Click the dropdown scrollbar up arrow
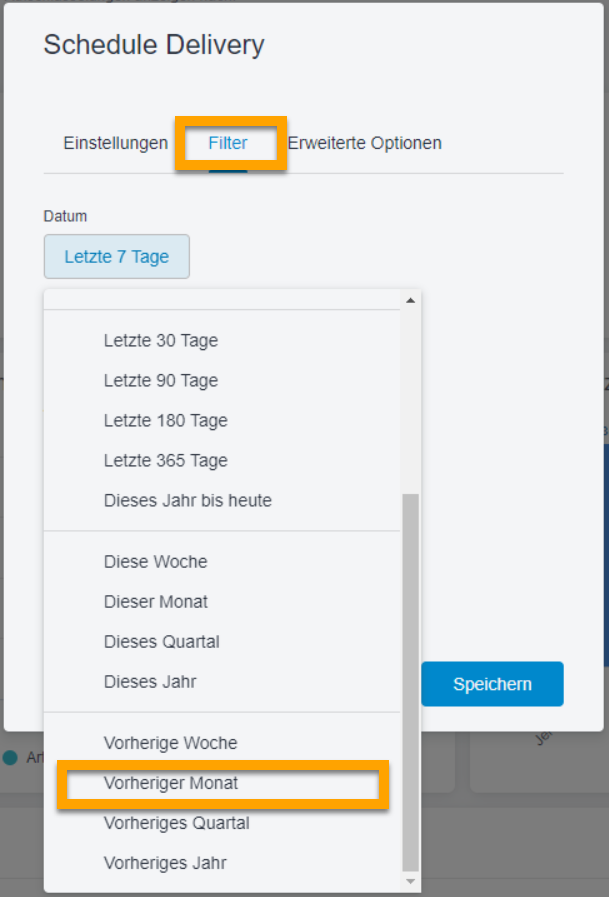This screenshot has width=609, height=897. point(410,301)
